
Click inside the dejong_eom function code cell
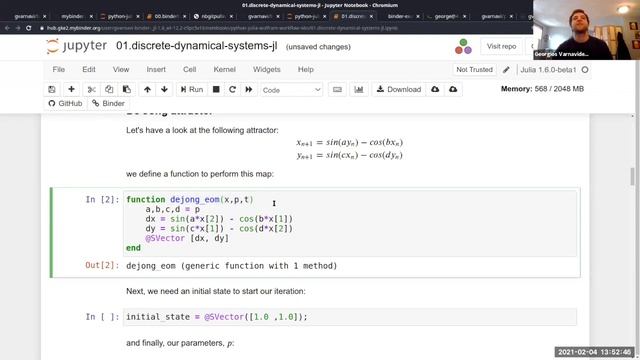point(350,224)
